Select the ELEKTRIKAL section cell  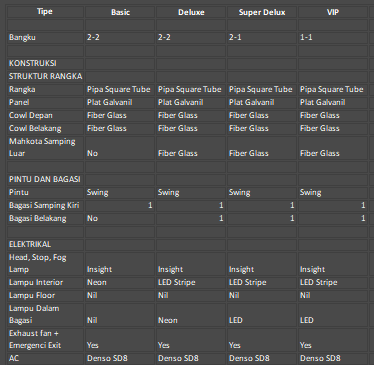(x=45, y=244)
